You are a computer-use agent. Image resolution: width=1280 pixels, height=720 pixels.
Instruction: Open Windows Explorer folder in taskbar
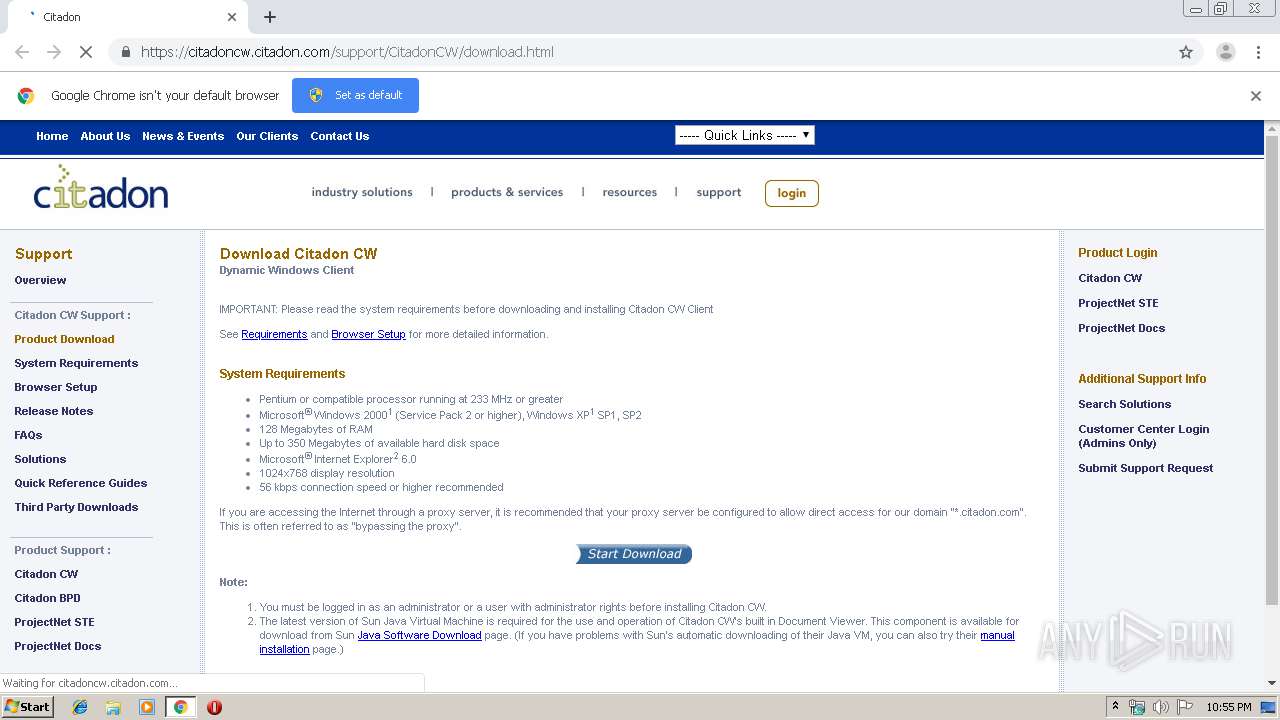[113, 707]
